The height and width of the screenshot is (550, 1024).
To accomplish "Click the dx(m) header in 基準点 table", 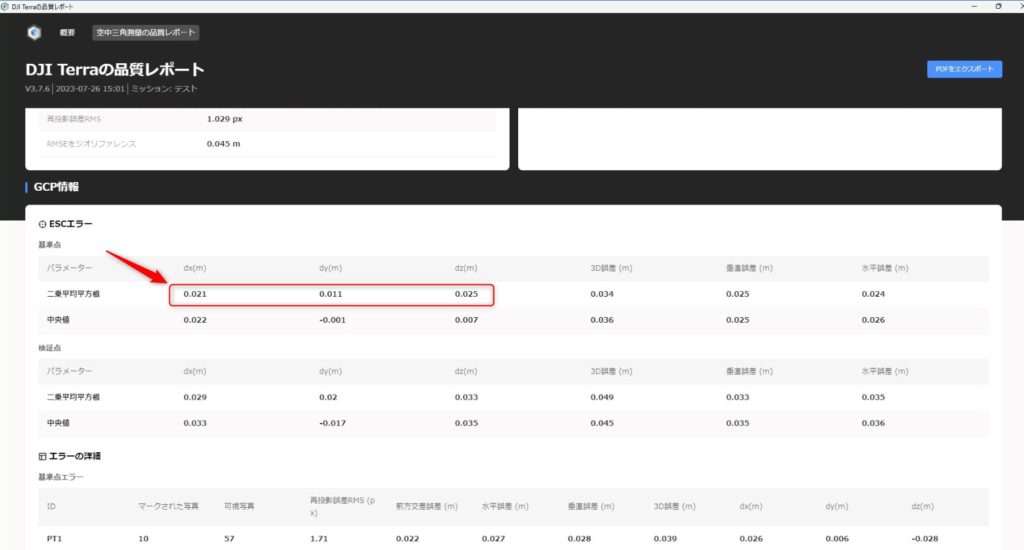I will (194, 268).
